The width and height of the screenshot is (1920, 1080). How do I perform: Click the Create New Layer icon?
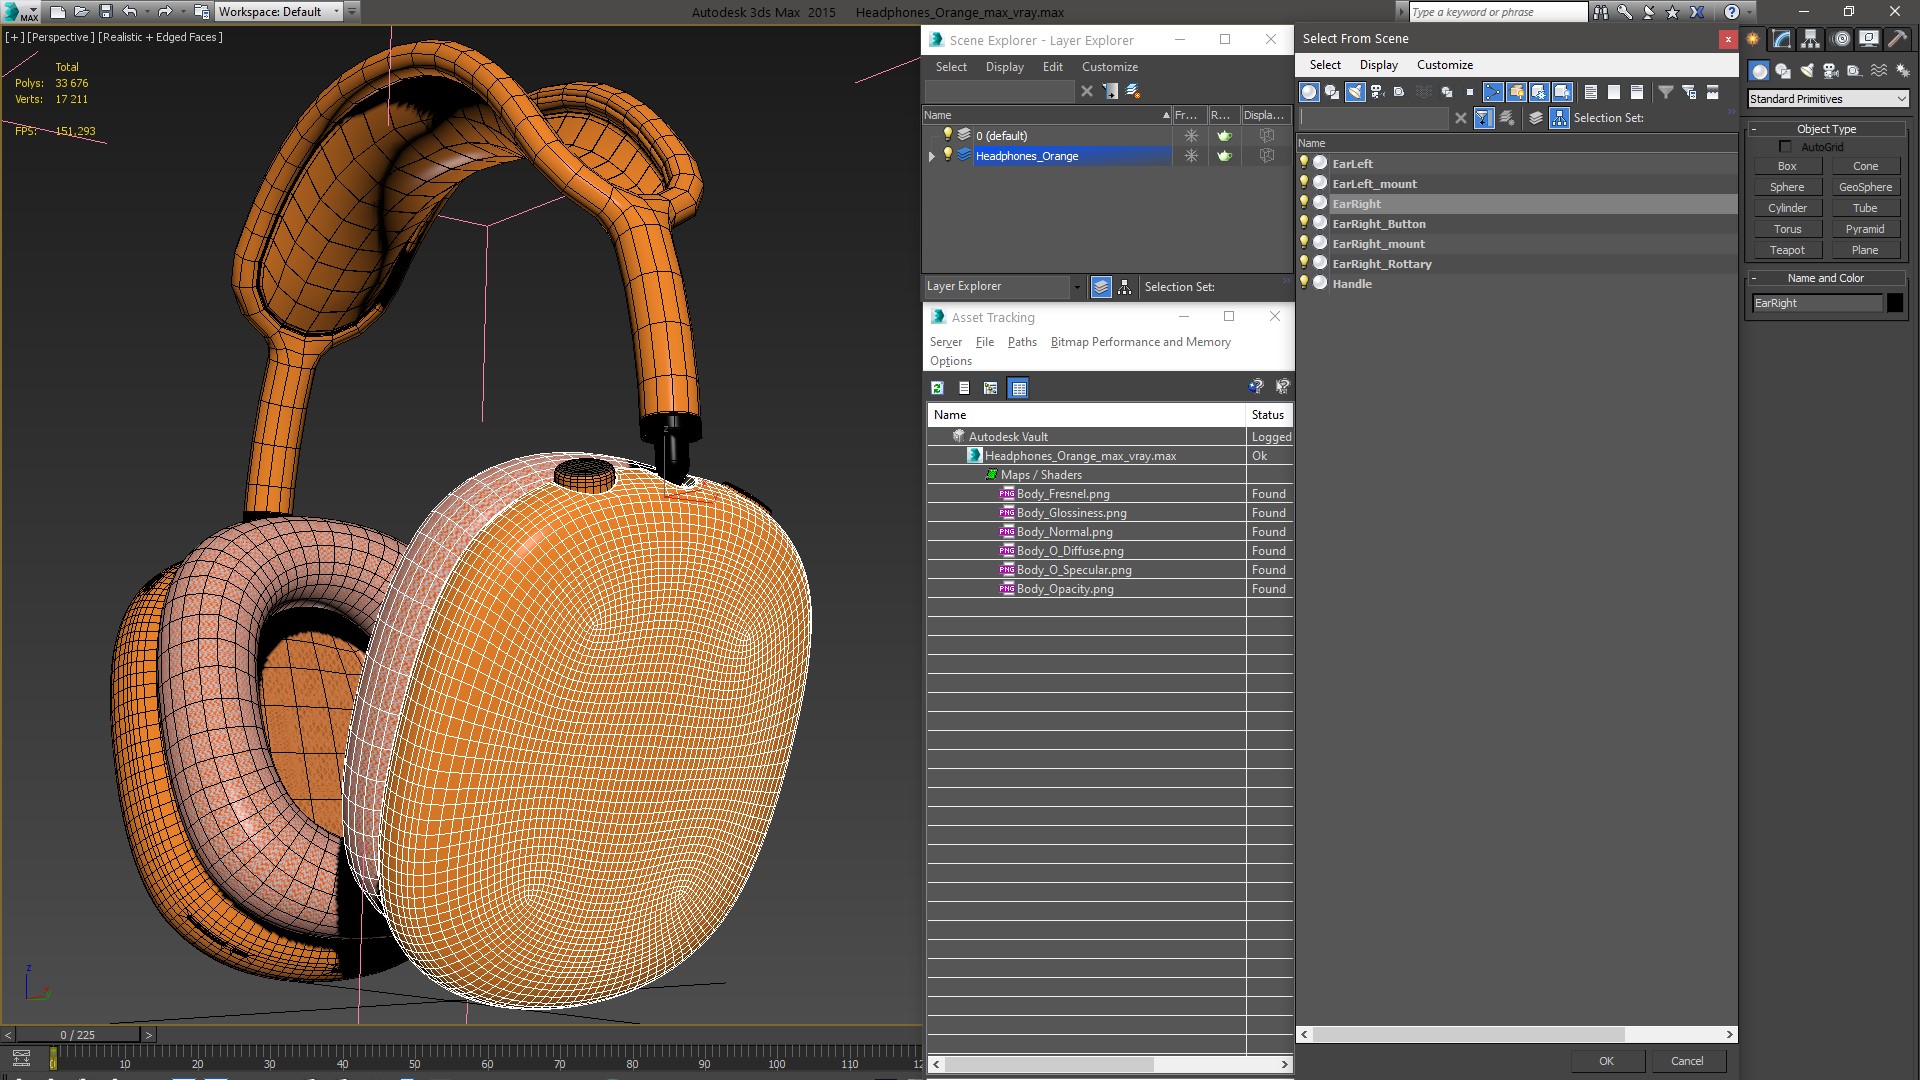1133,91
